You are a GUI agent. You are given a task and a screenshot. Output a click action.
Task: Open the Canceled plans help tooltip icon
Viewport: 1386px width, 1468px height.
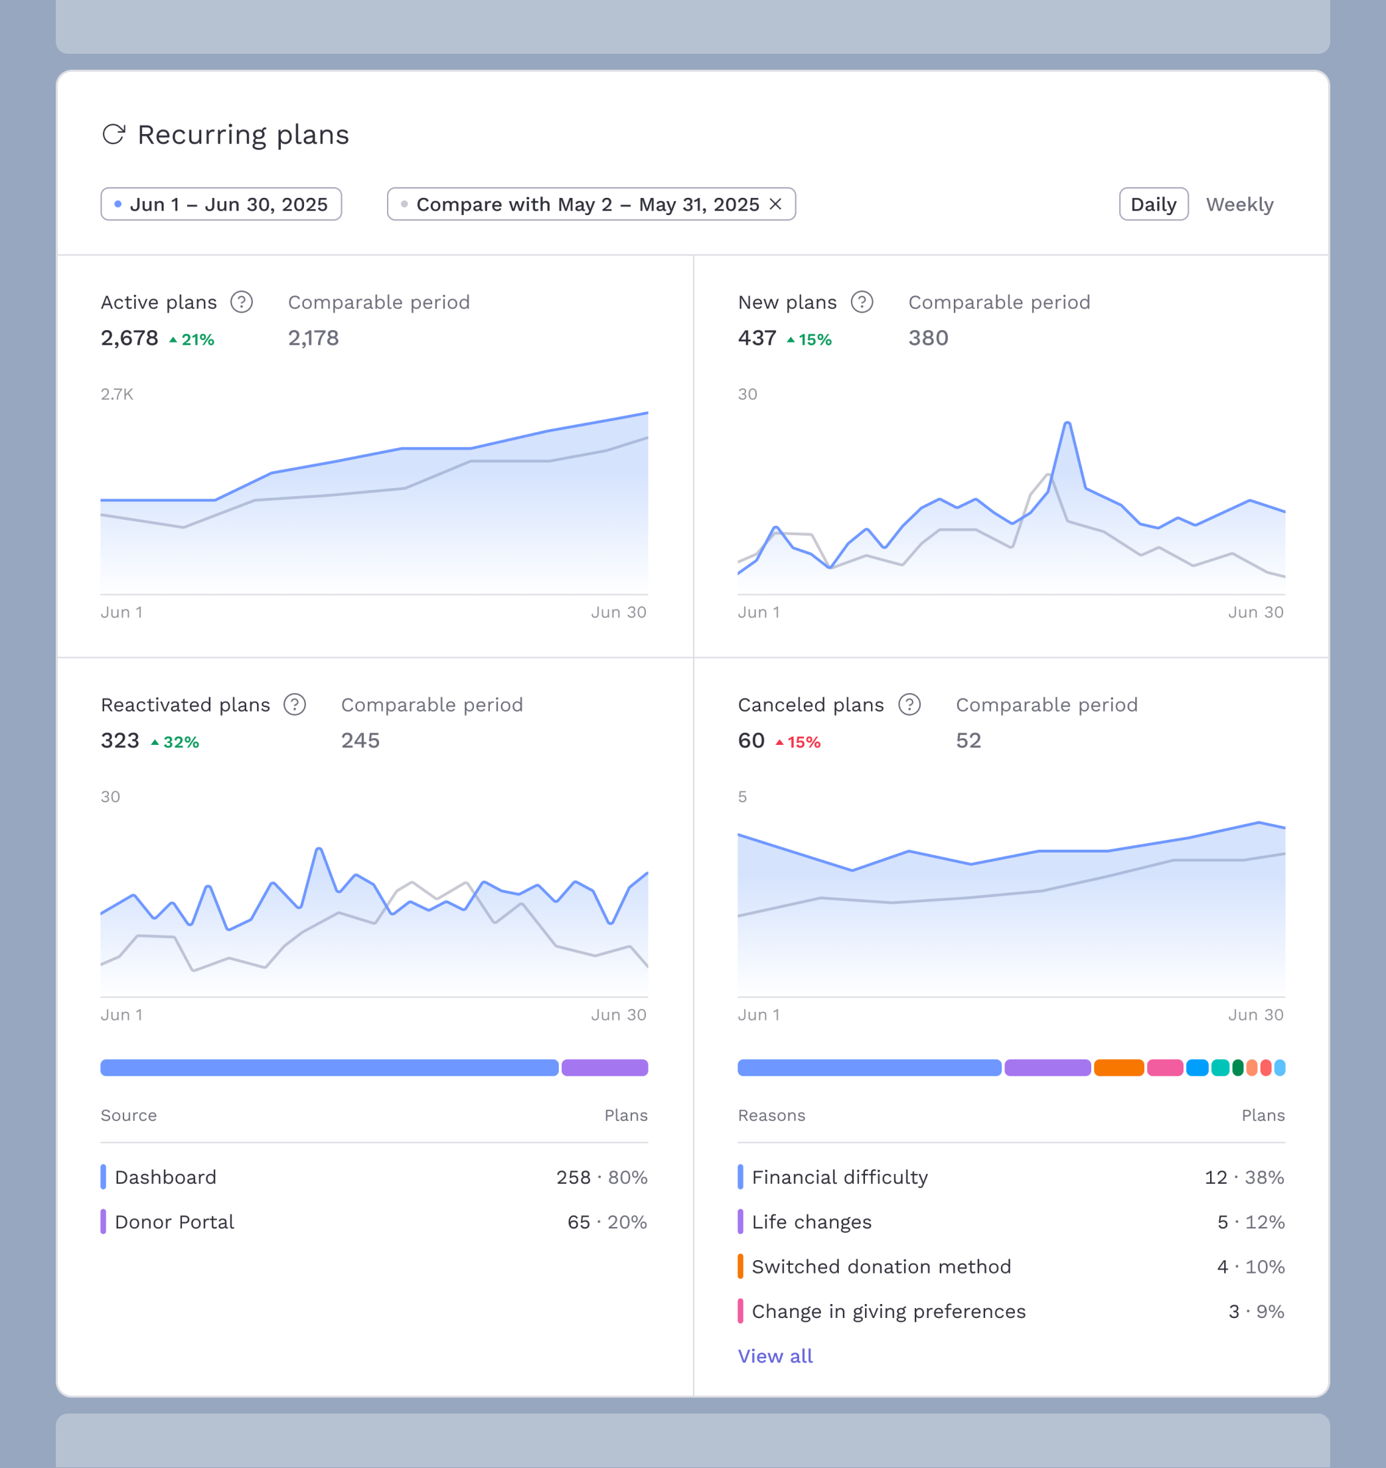[x=909, y=705]
